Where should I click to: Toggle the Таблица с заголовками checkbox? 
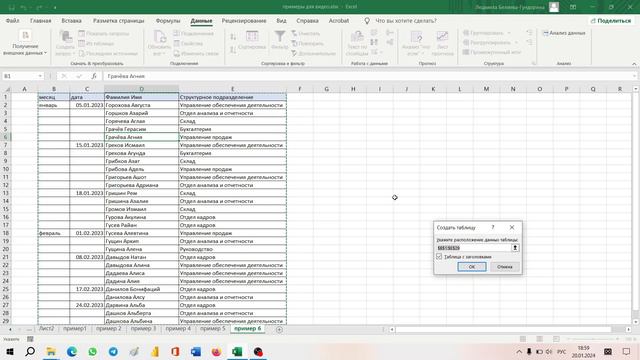tap(439, 256)
